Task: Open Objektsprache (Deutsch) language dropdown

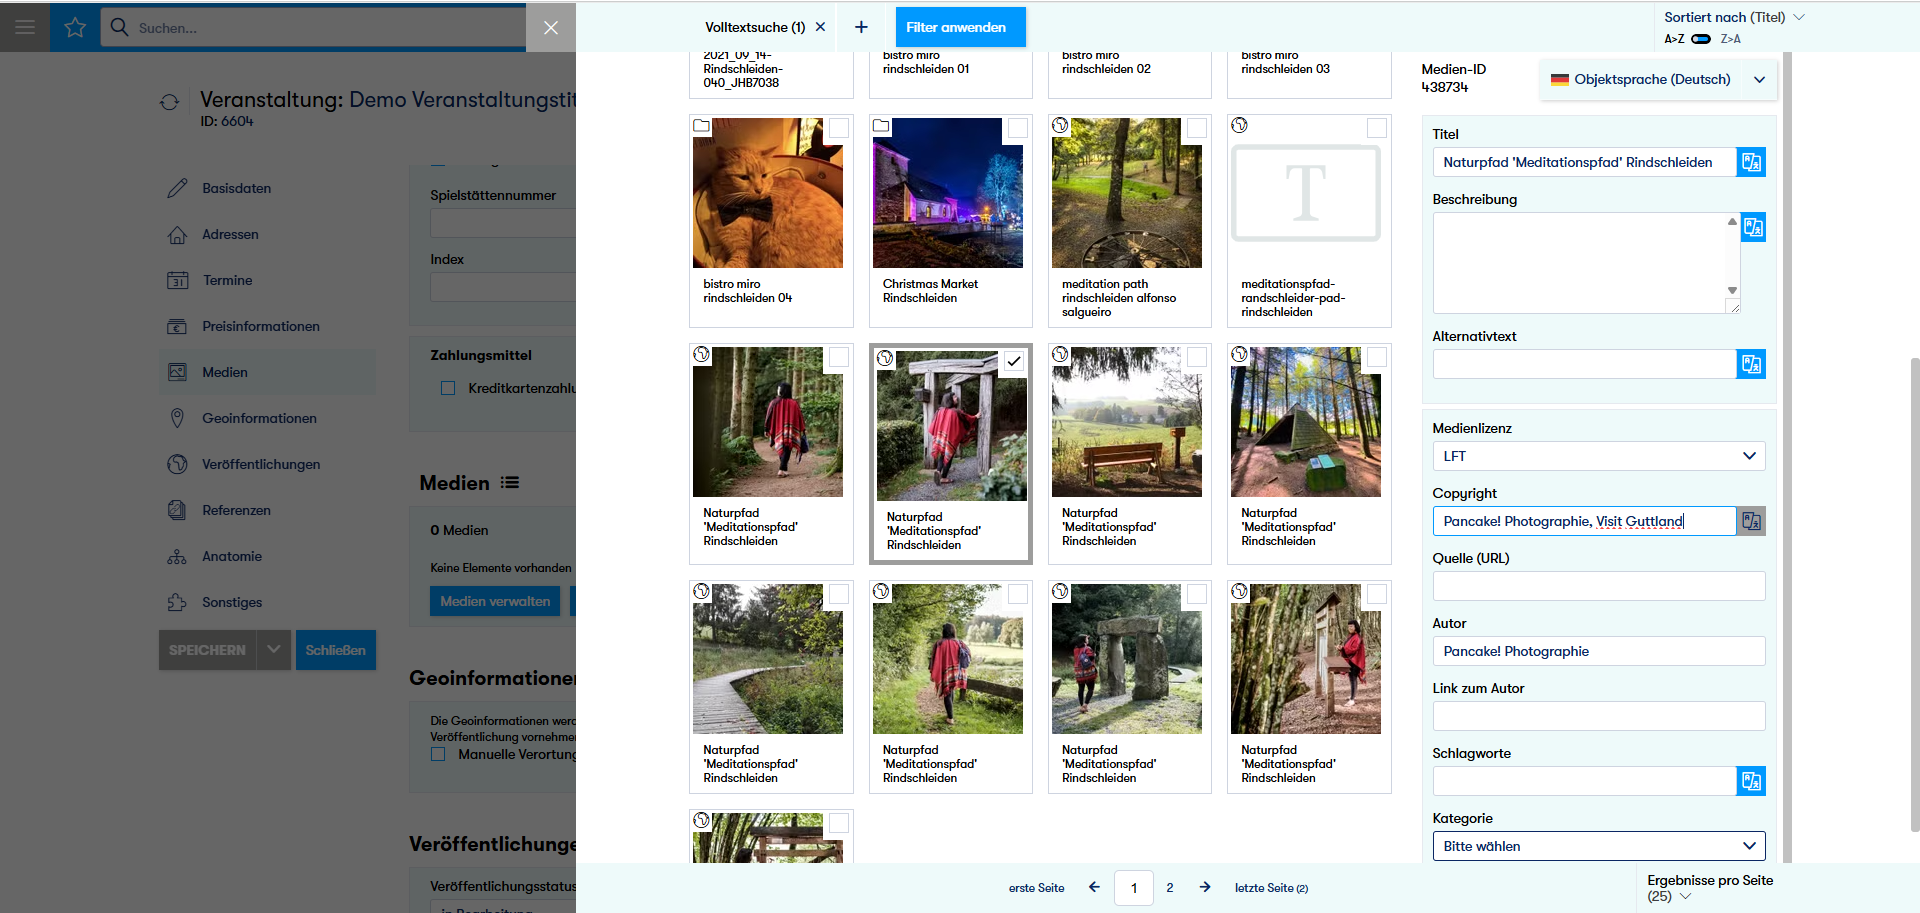Action: point(1658,79)
